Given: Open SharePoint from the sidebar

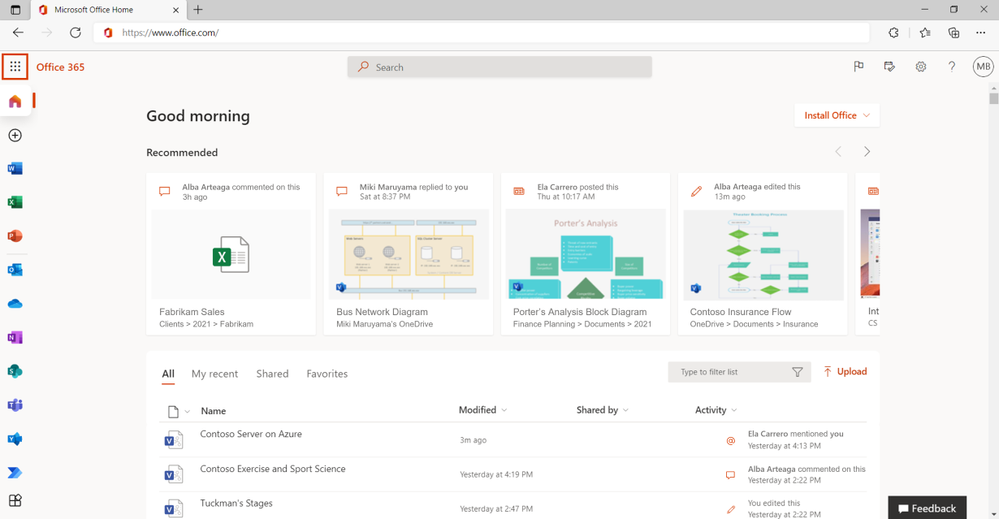Looking at the screenshot, I should click(x=15, y=371).
